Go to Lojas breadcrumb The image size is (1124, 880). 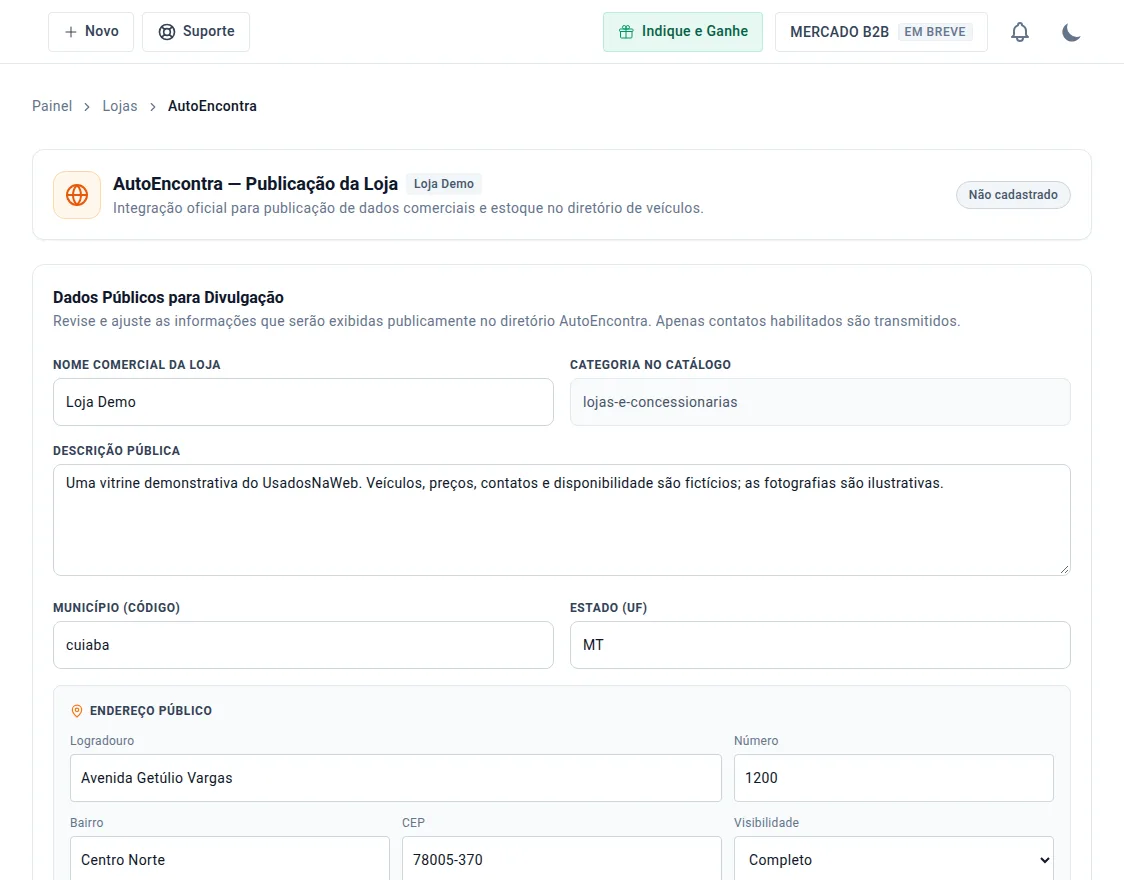(120, 106)
